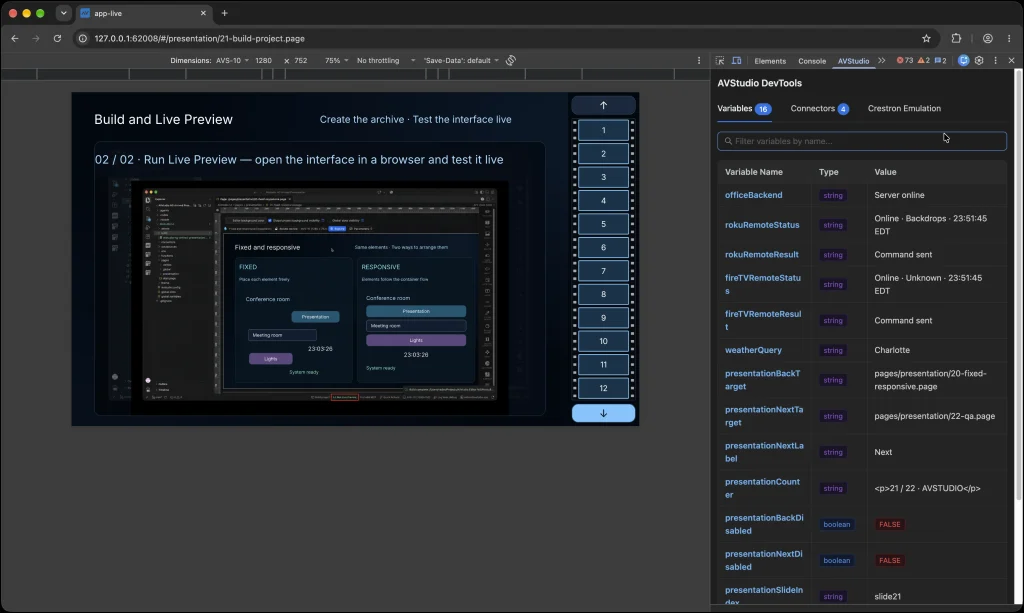Click the rokuRemoteResult variable name
1024x613 pixels.
pos(761,255)
